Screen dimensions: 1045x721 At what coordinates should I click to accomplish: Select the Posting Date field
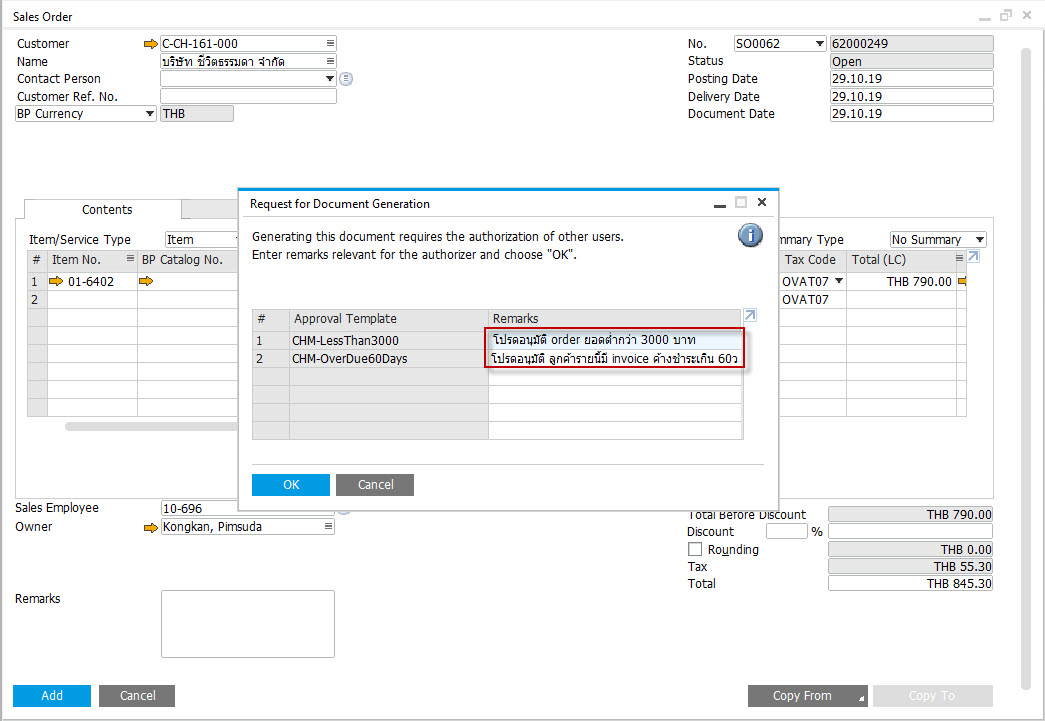tap(911, 79)
